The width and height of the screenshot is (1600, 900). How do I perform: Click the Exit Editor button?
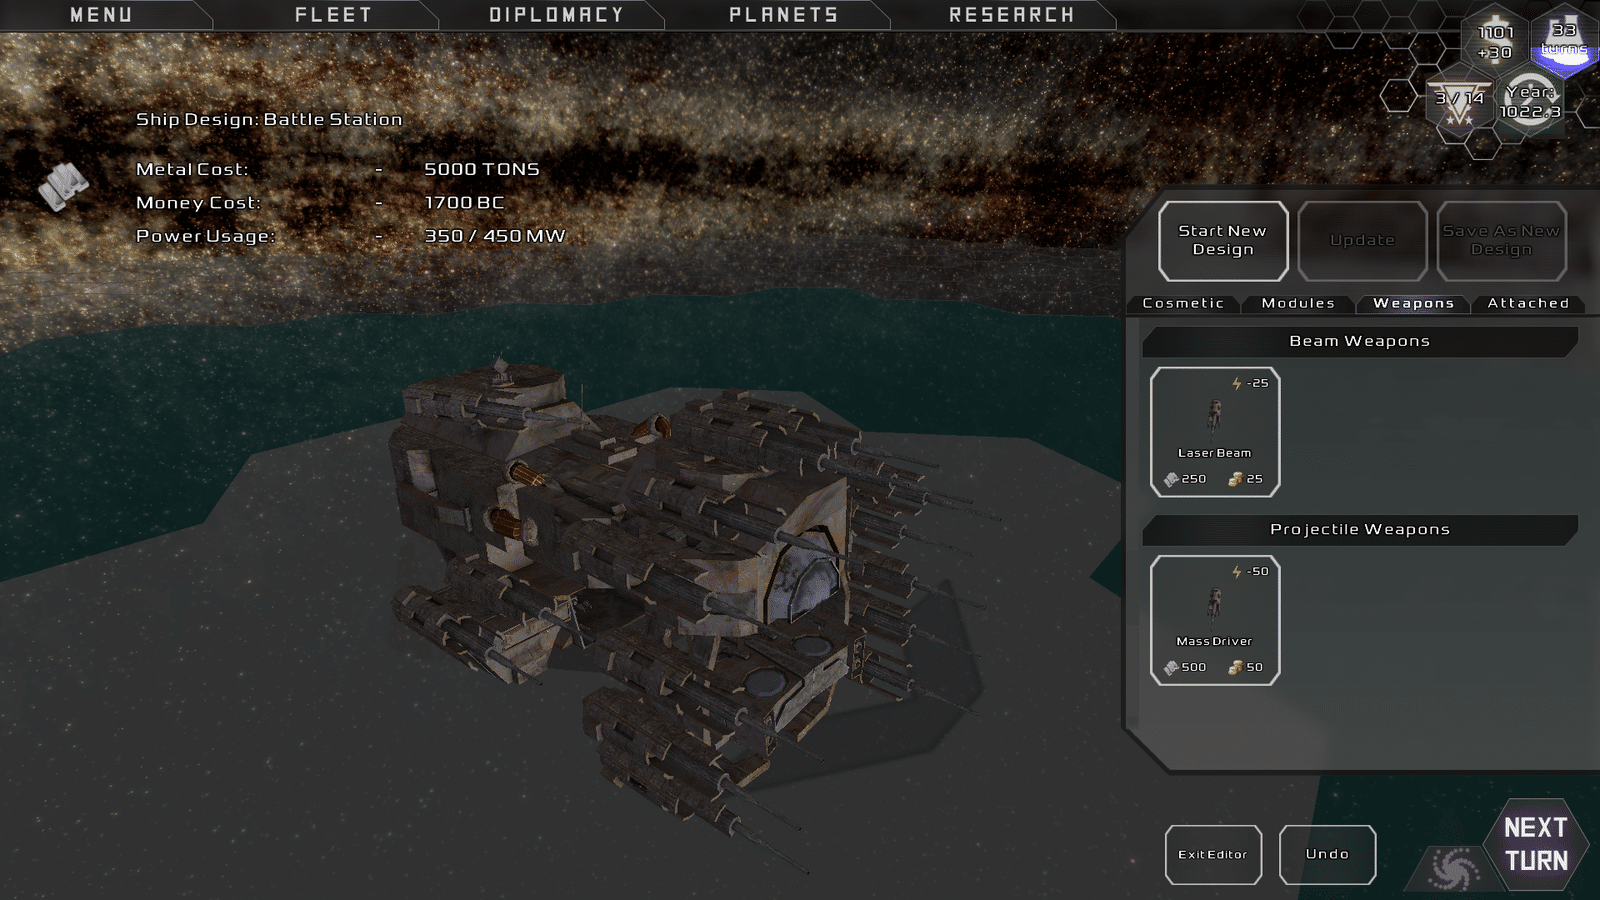coord(1213,855)
